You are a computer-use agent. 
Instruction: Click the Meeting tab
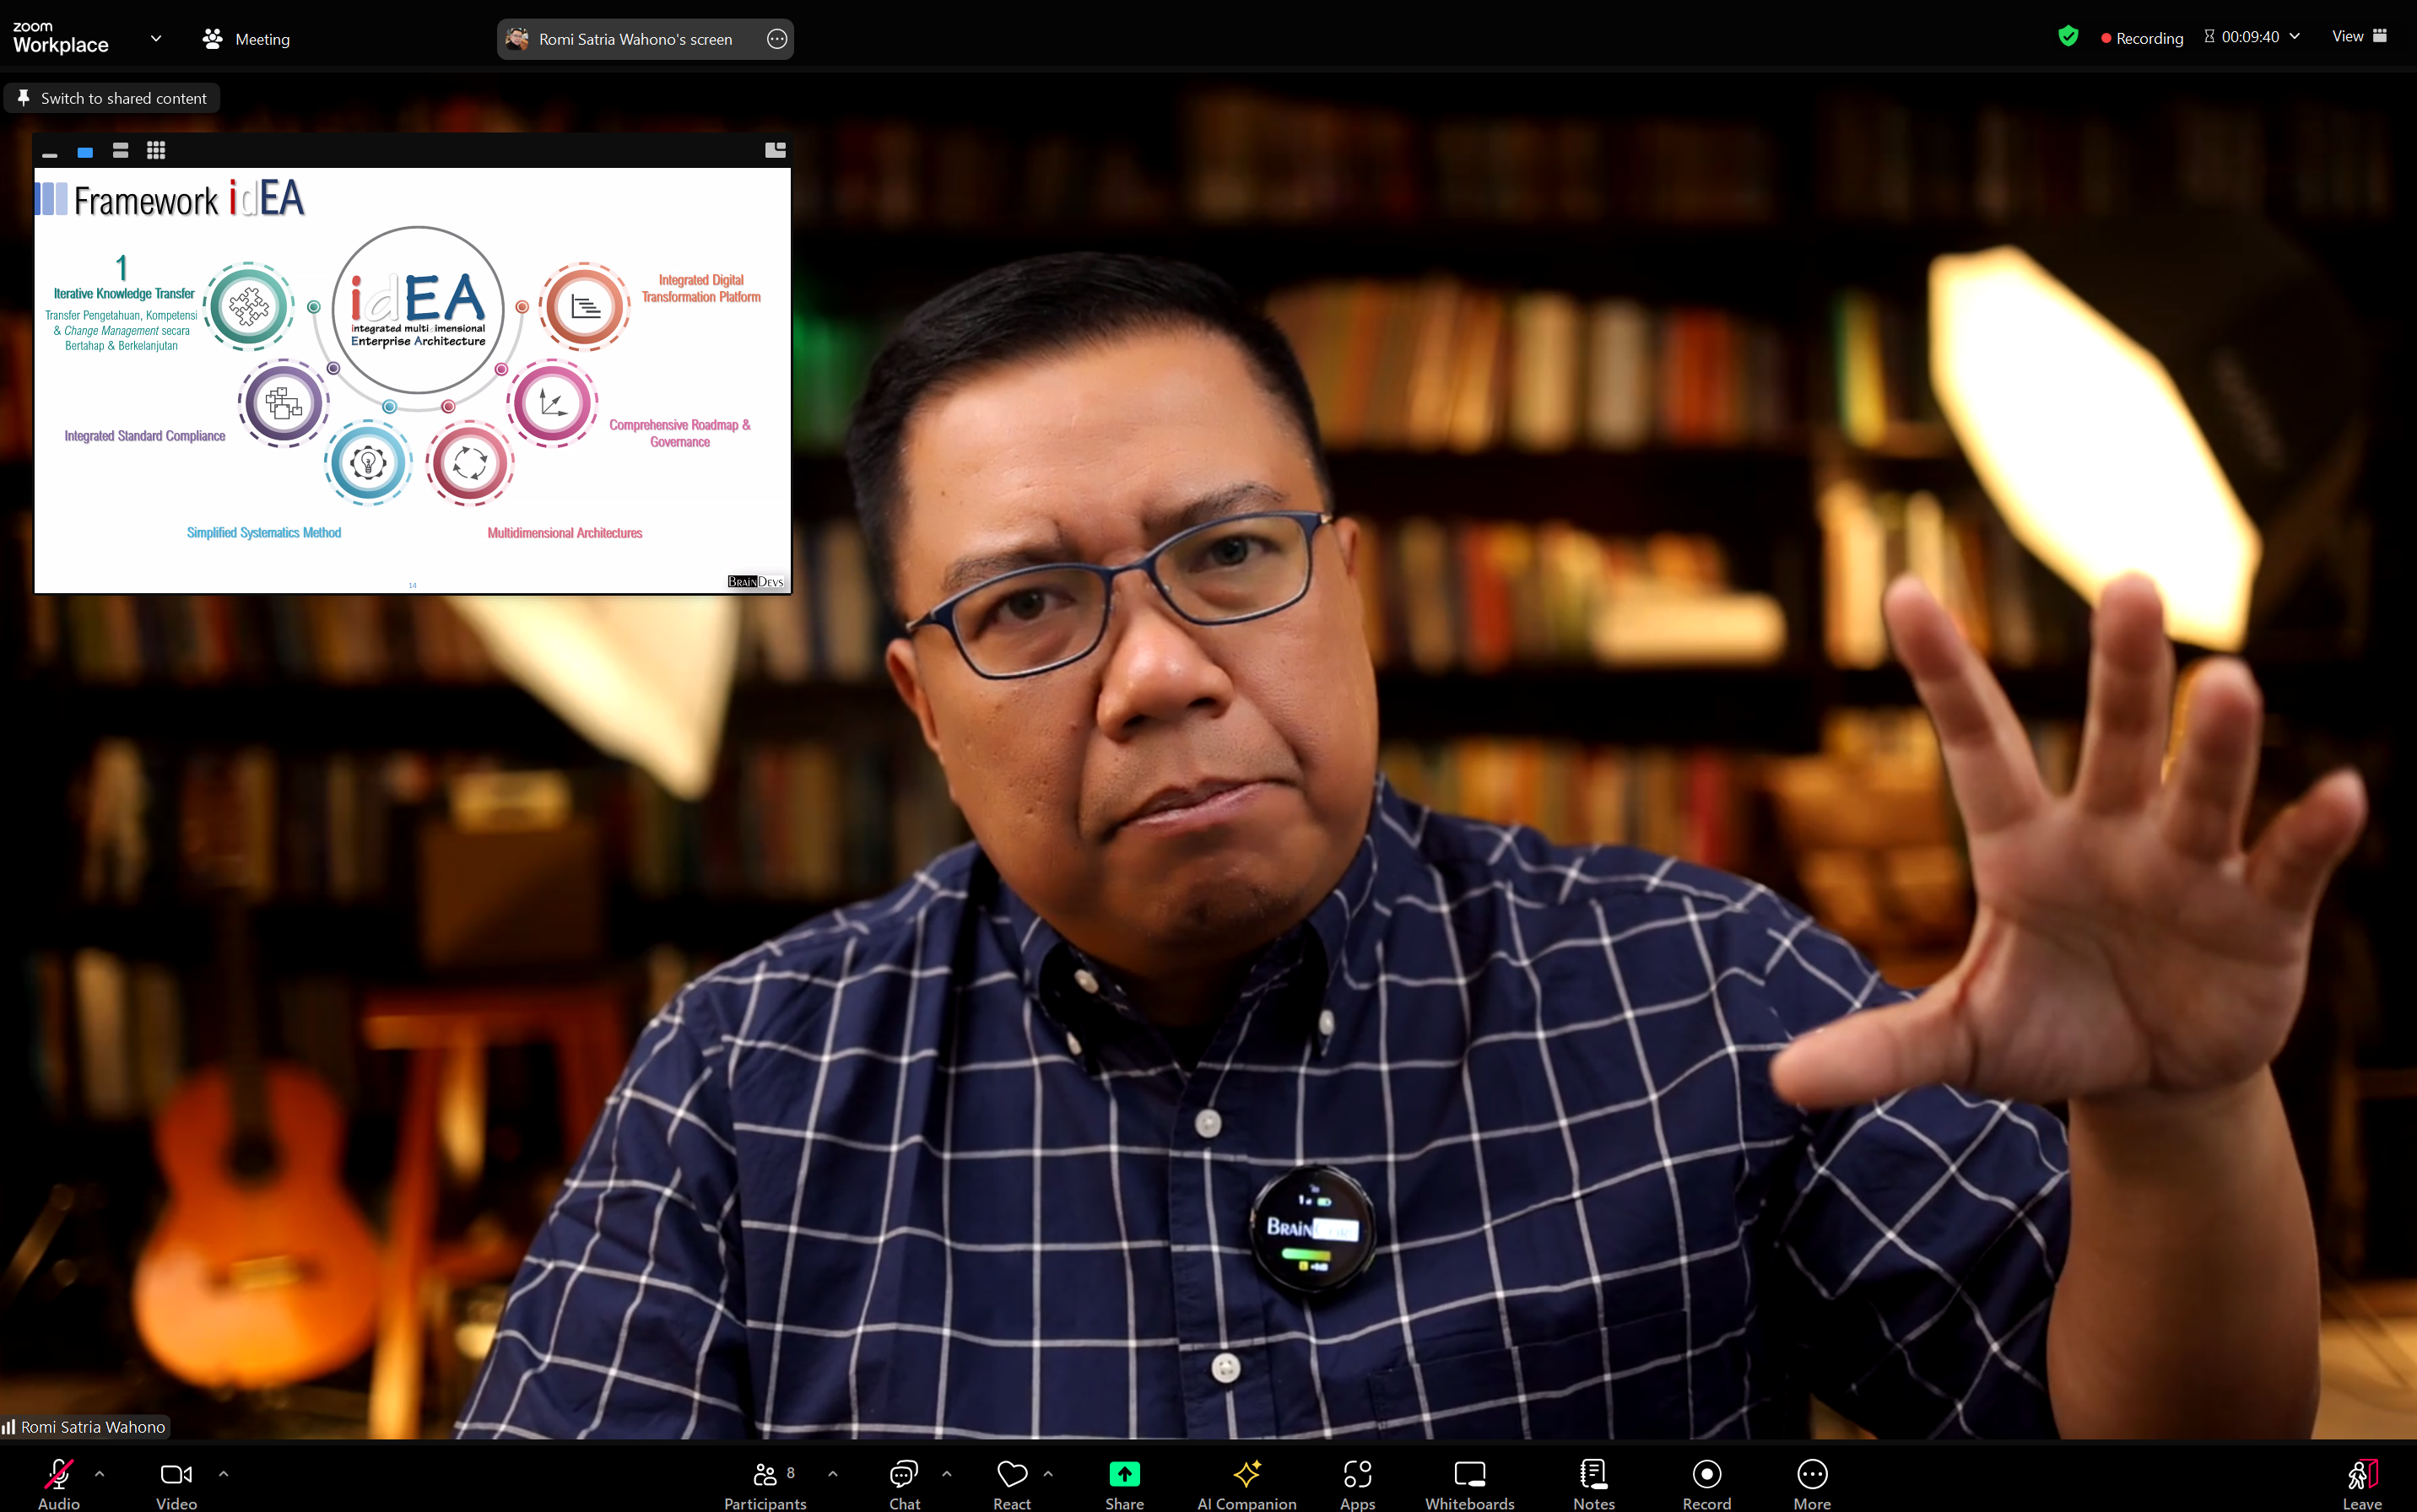coord(247,39)
